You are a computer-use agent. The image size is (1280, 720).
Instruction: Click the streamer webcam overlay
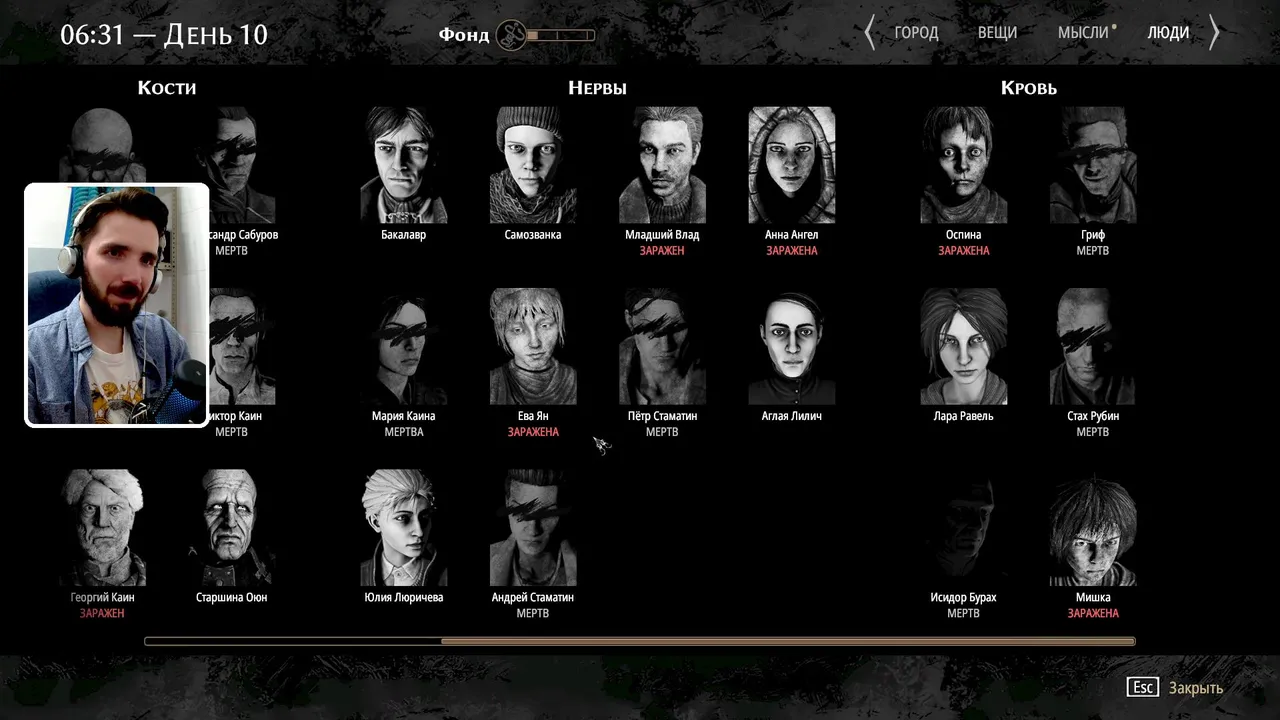[117, 305]
